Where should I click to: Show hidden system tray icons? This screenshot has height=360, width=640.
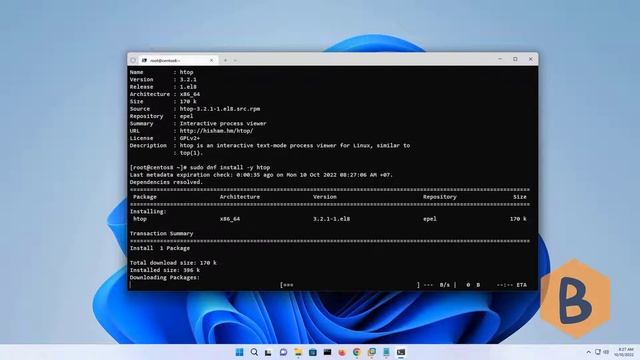(588, 352)
